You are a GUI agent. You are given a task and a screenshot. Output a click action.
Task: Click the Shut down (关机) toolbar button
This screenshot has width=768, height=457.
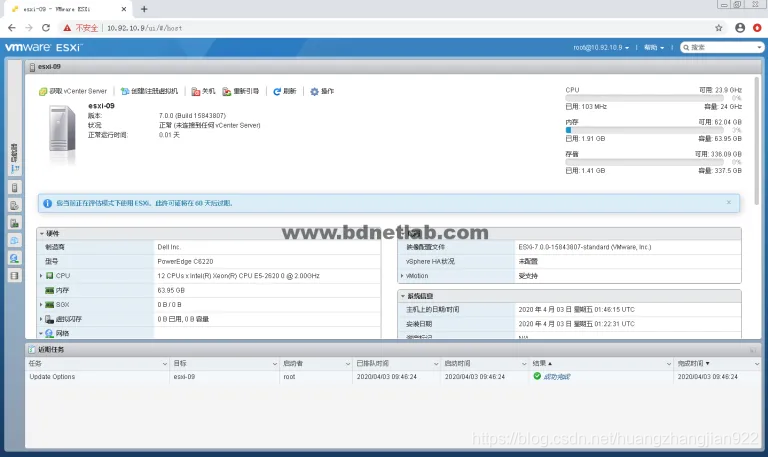(x=203, y=91)
